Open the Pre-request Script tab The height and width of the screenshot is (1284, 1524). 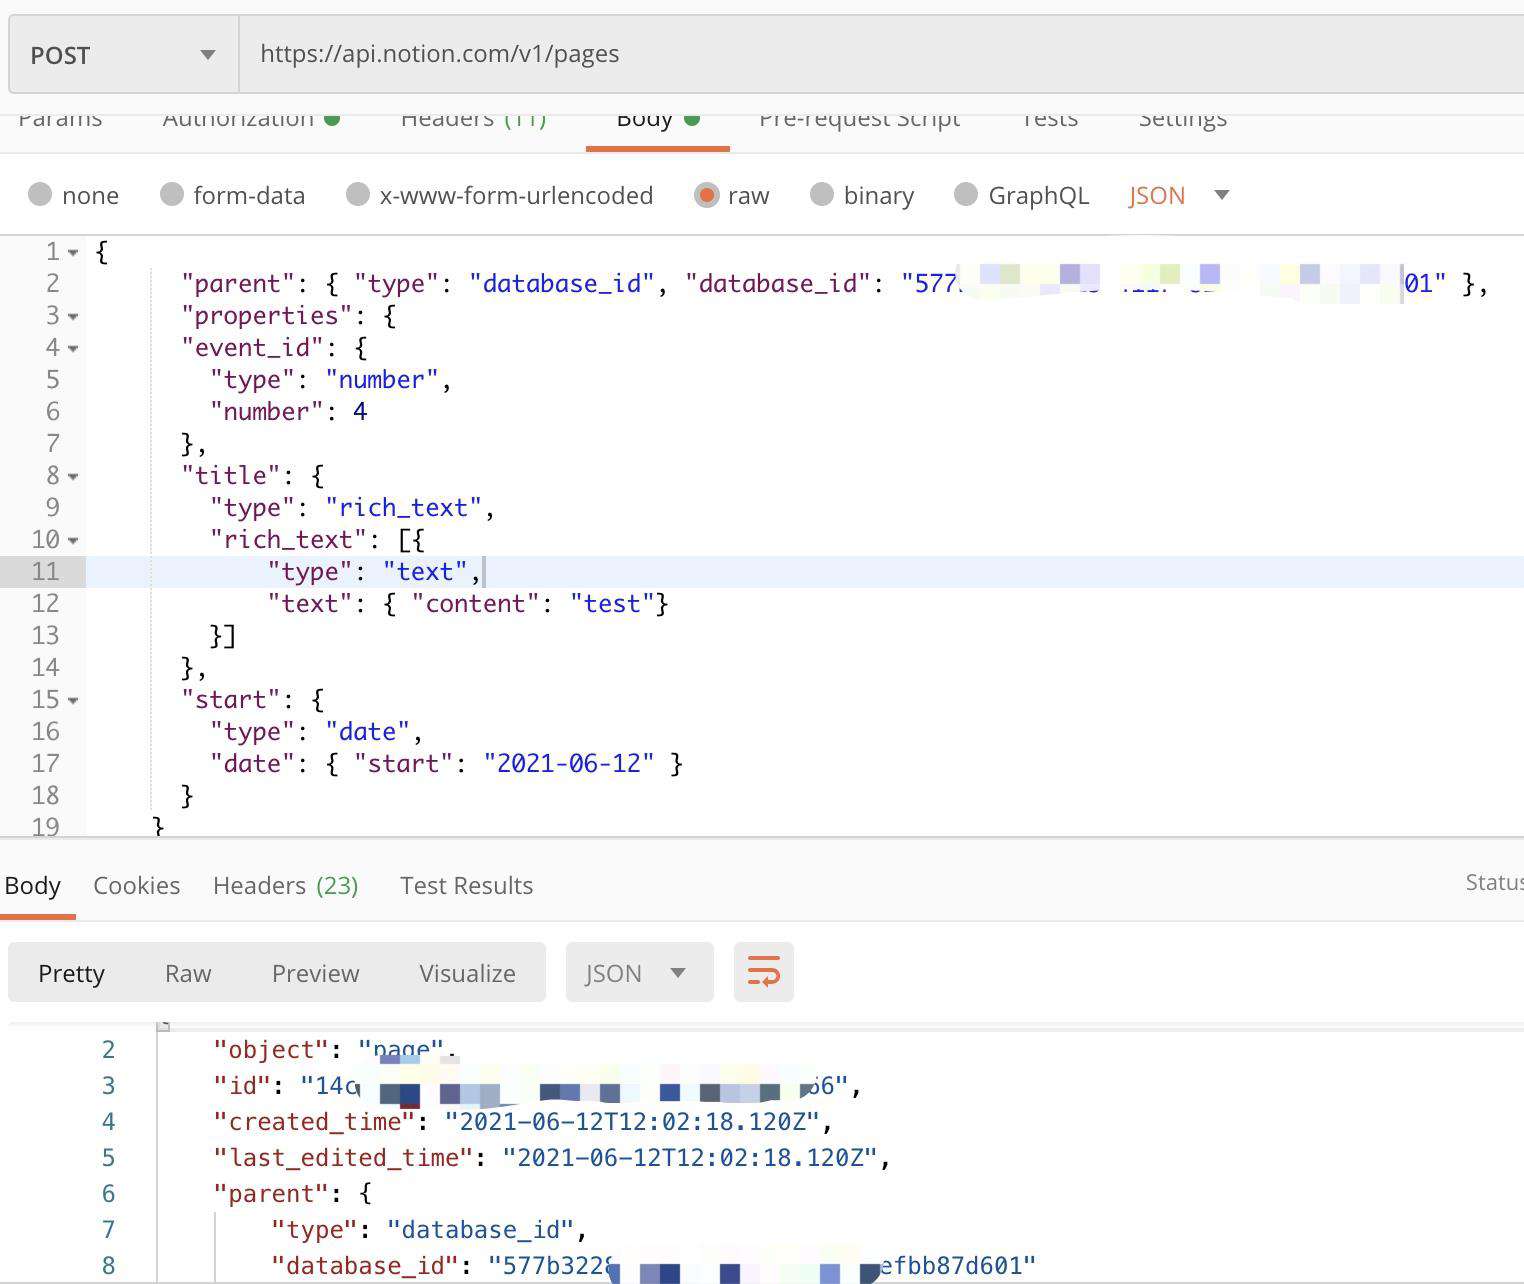(x=859, y=120)
